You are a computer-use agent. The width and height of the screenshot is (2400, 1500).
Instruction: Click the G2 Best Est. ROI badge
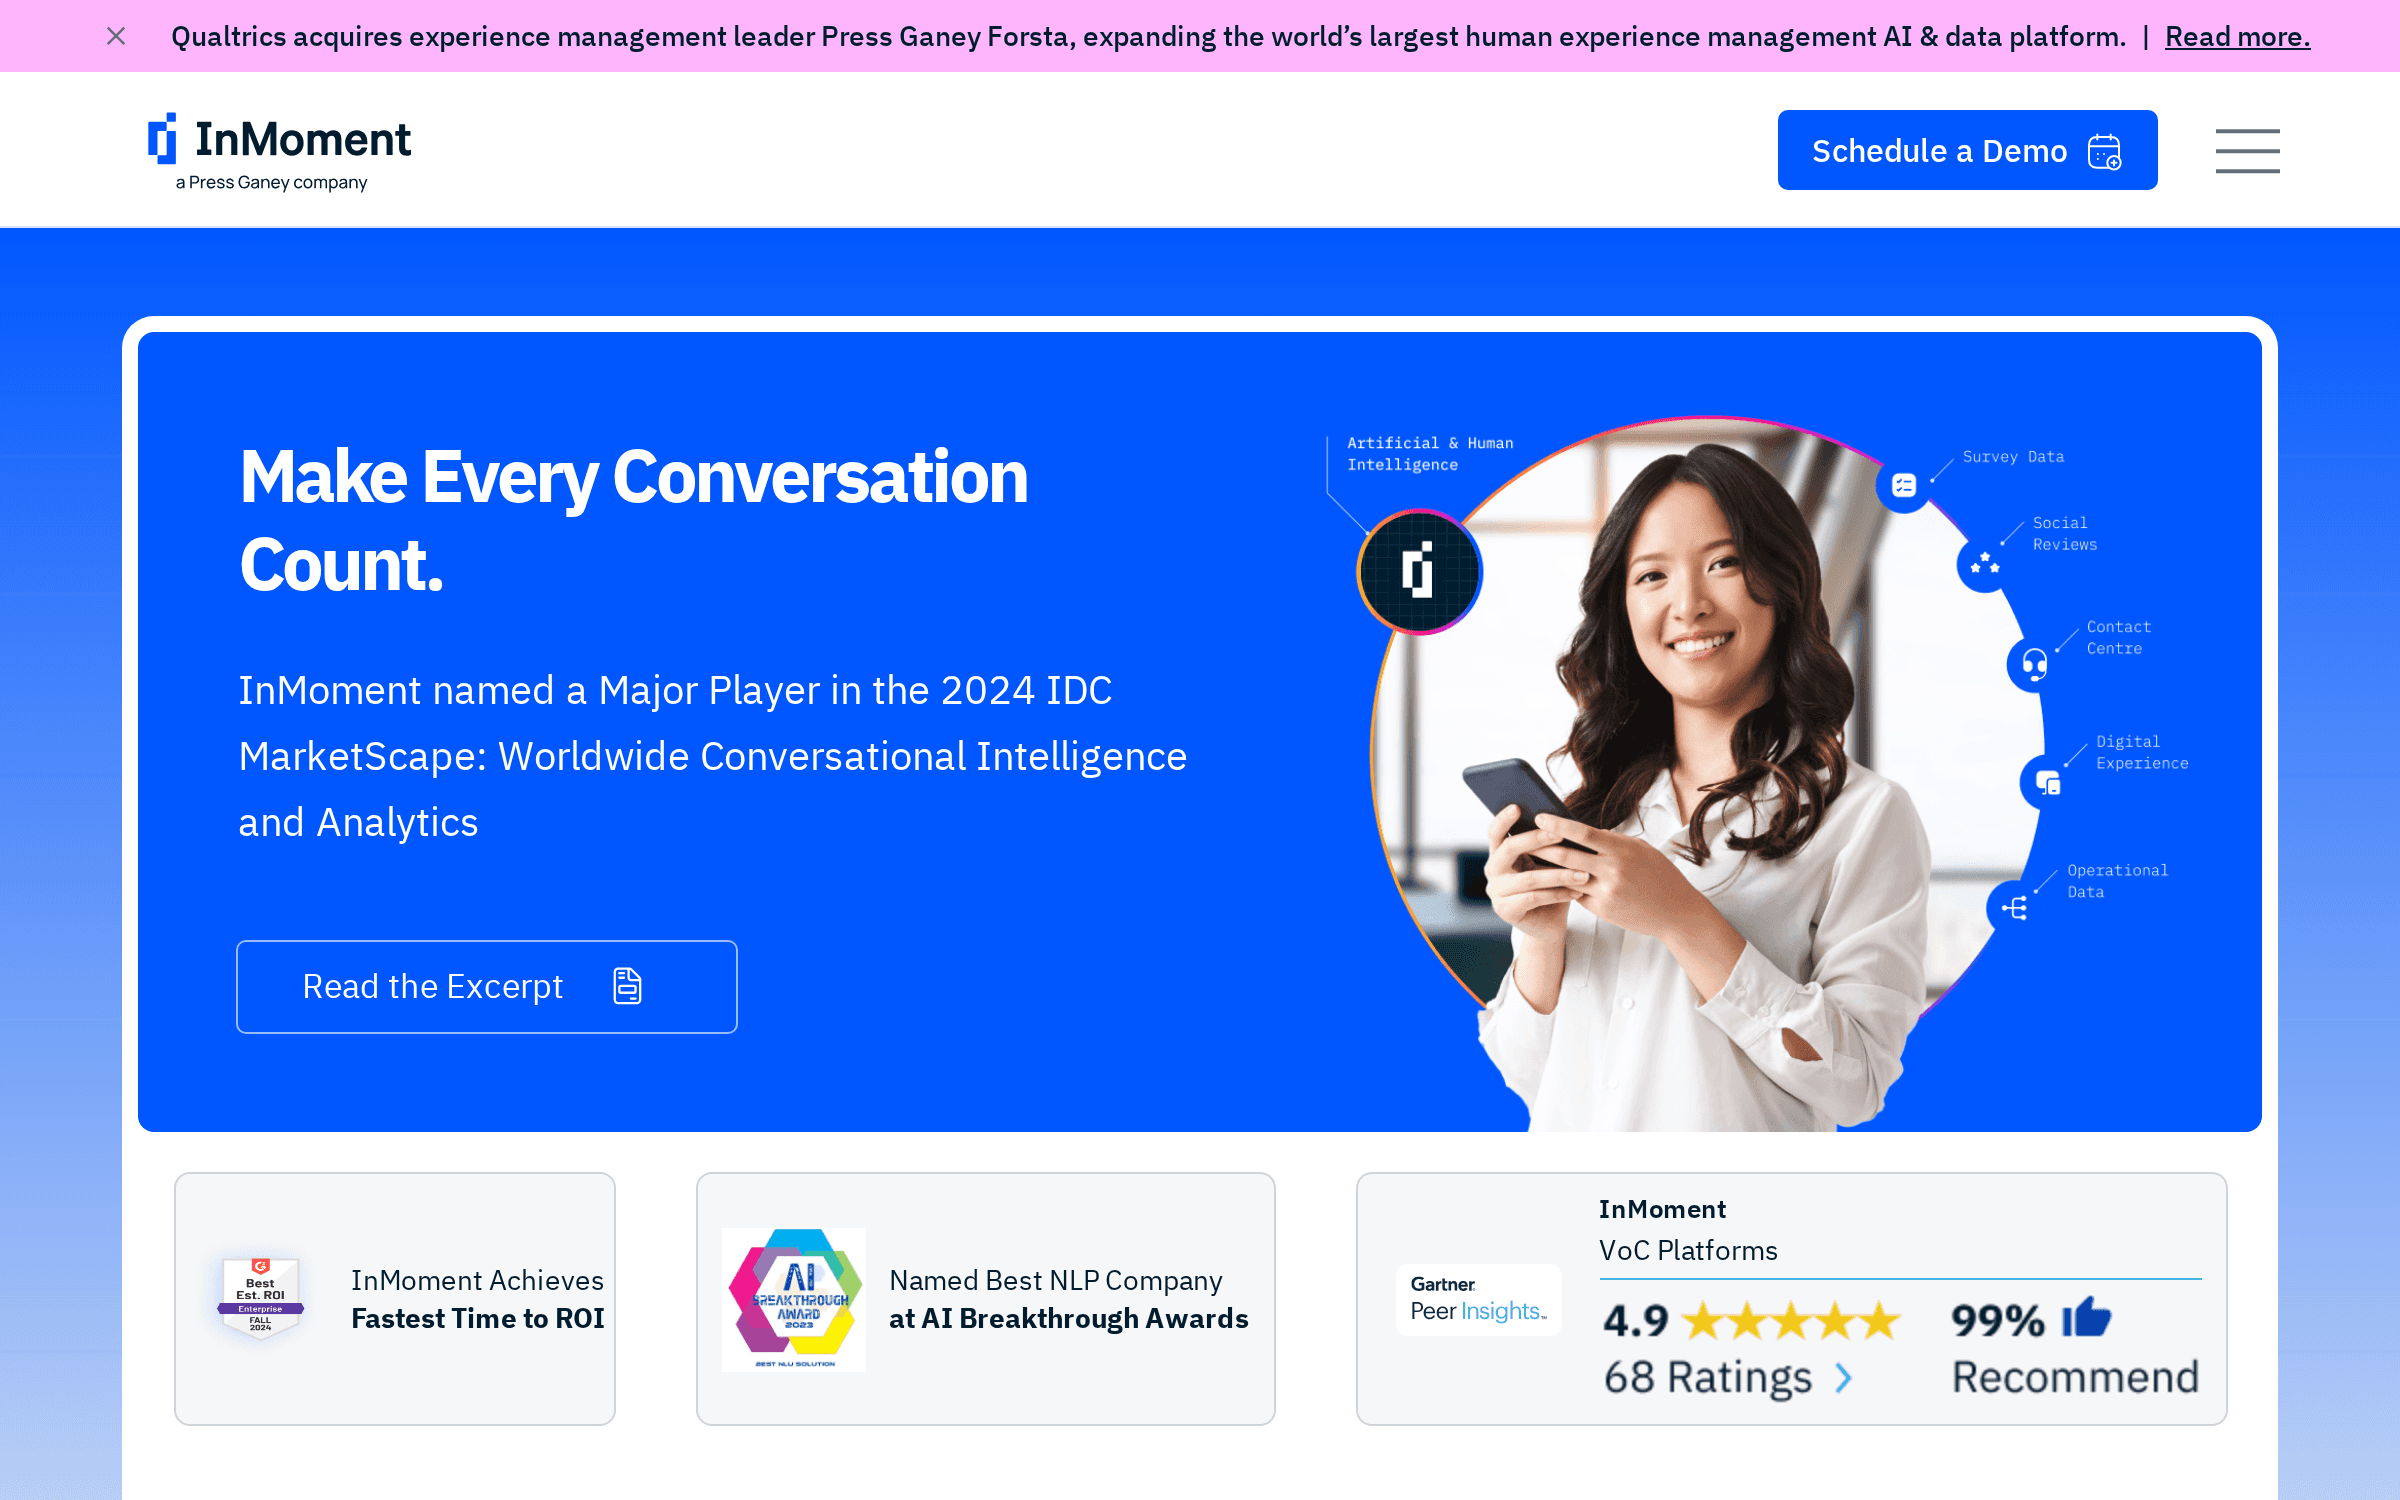(x=260, y=1298)
